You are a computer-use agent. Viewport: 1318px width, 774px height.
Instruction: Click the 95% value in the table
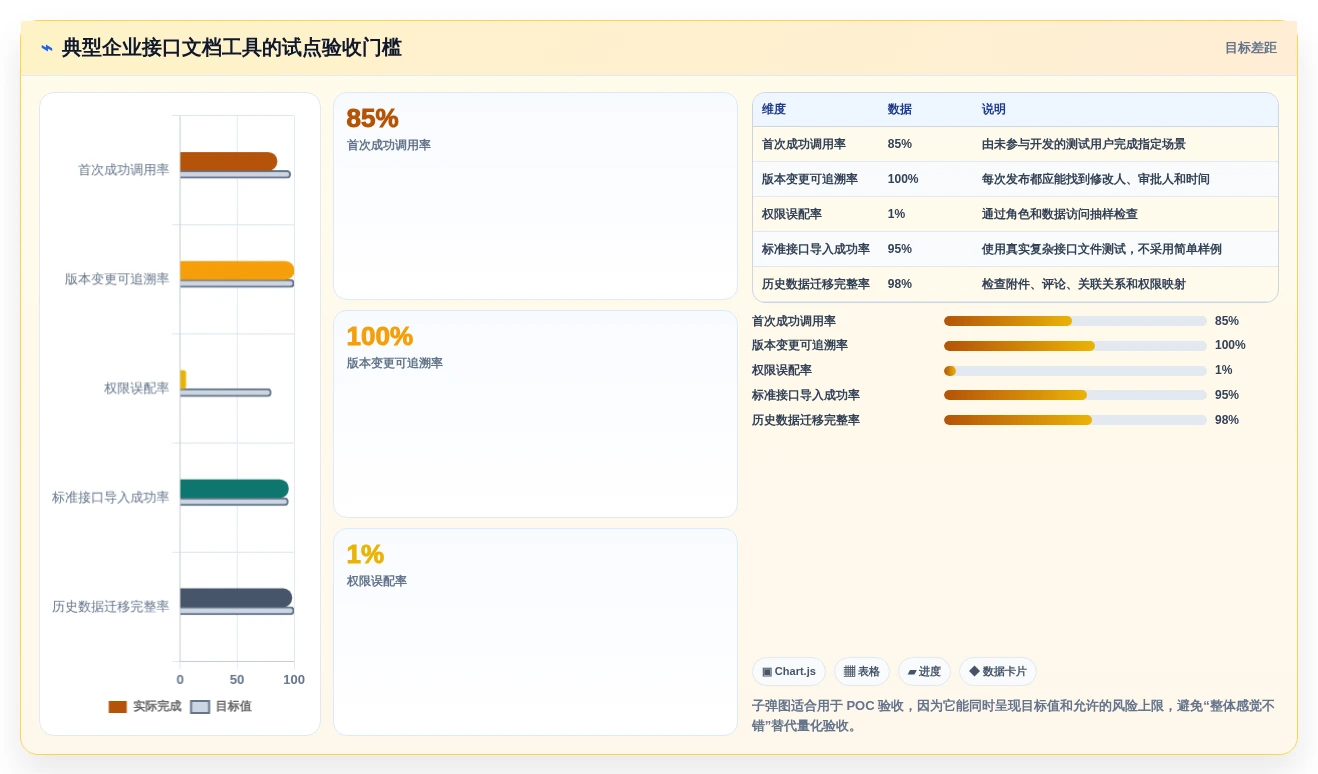[900, 249]
